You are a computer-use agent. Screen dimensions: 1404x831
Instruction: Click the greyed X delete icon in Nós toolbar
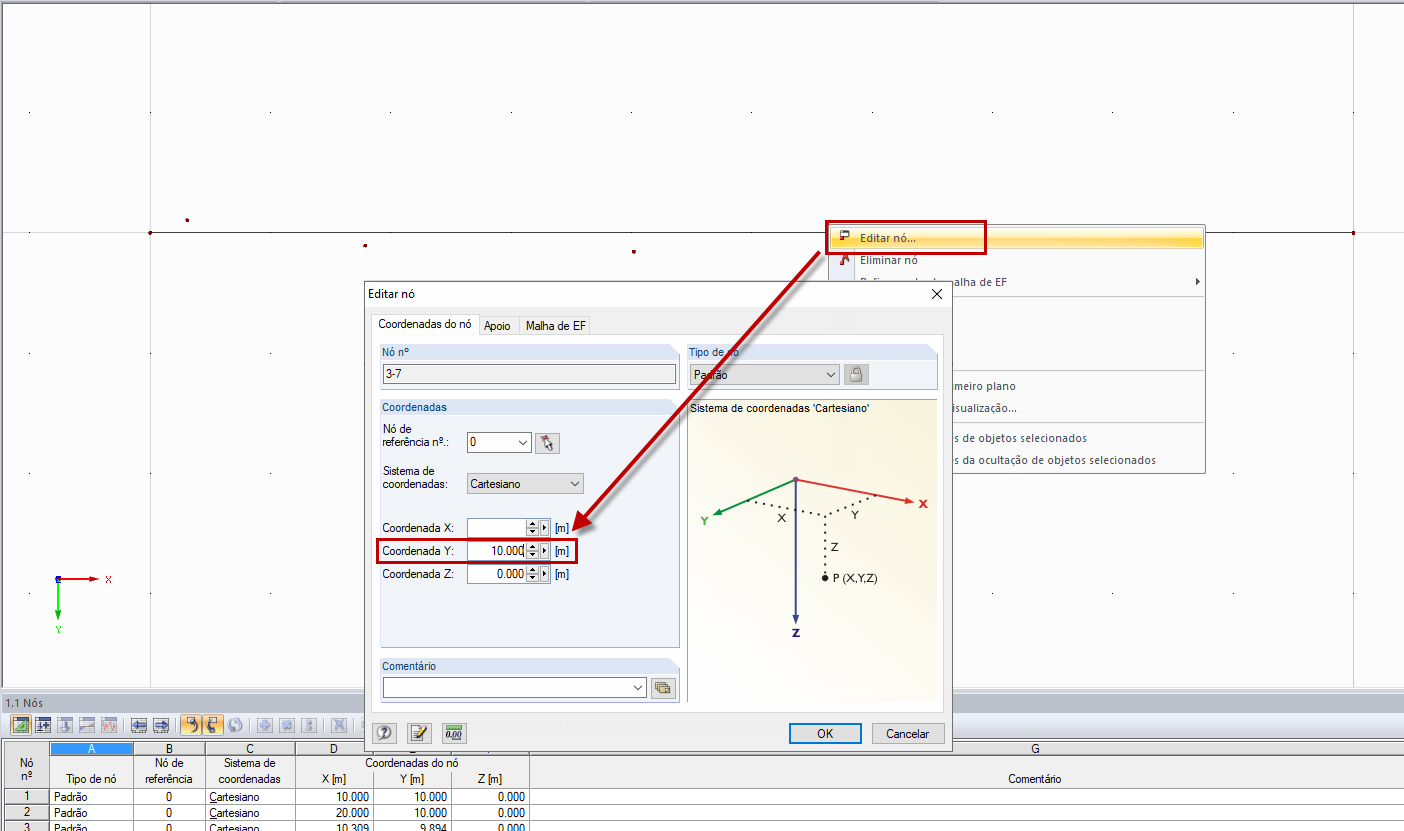coord(339,725)
